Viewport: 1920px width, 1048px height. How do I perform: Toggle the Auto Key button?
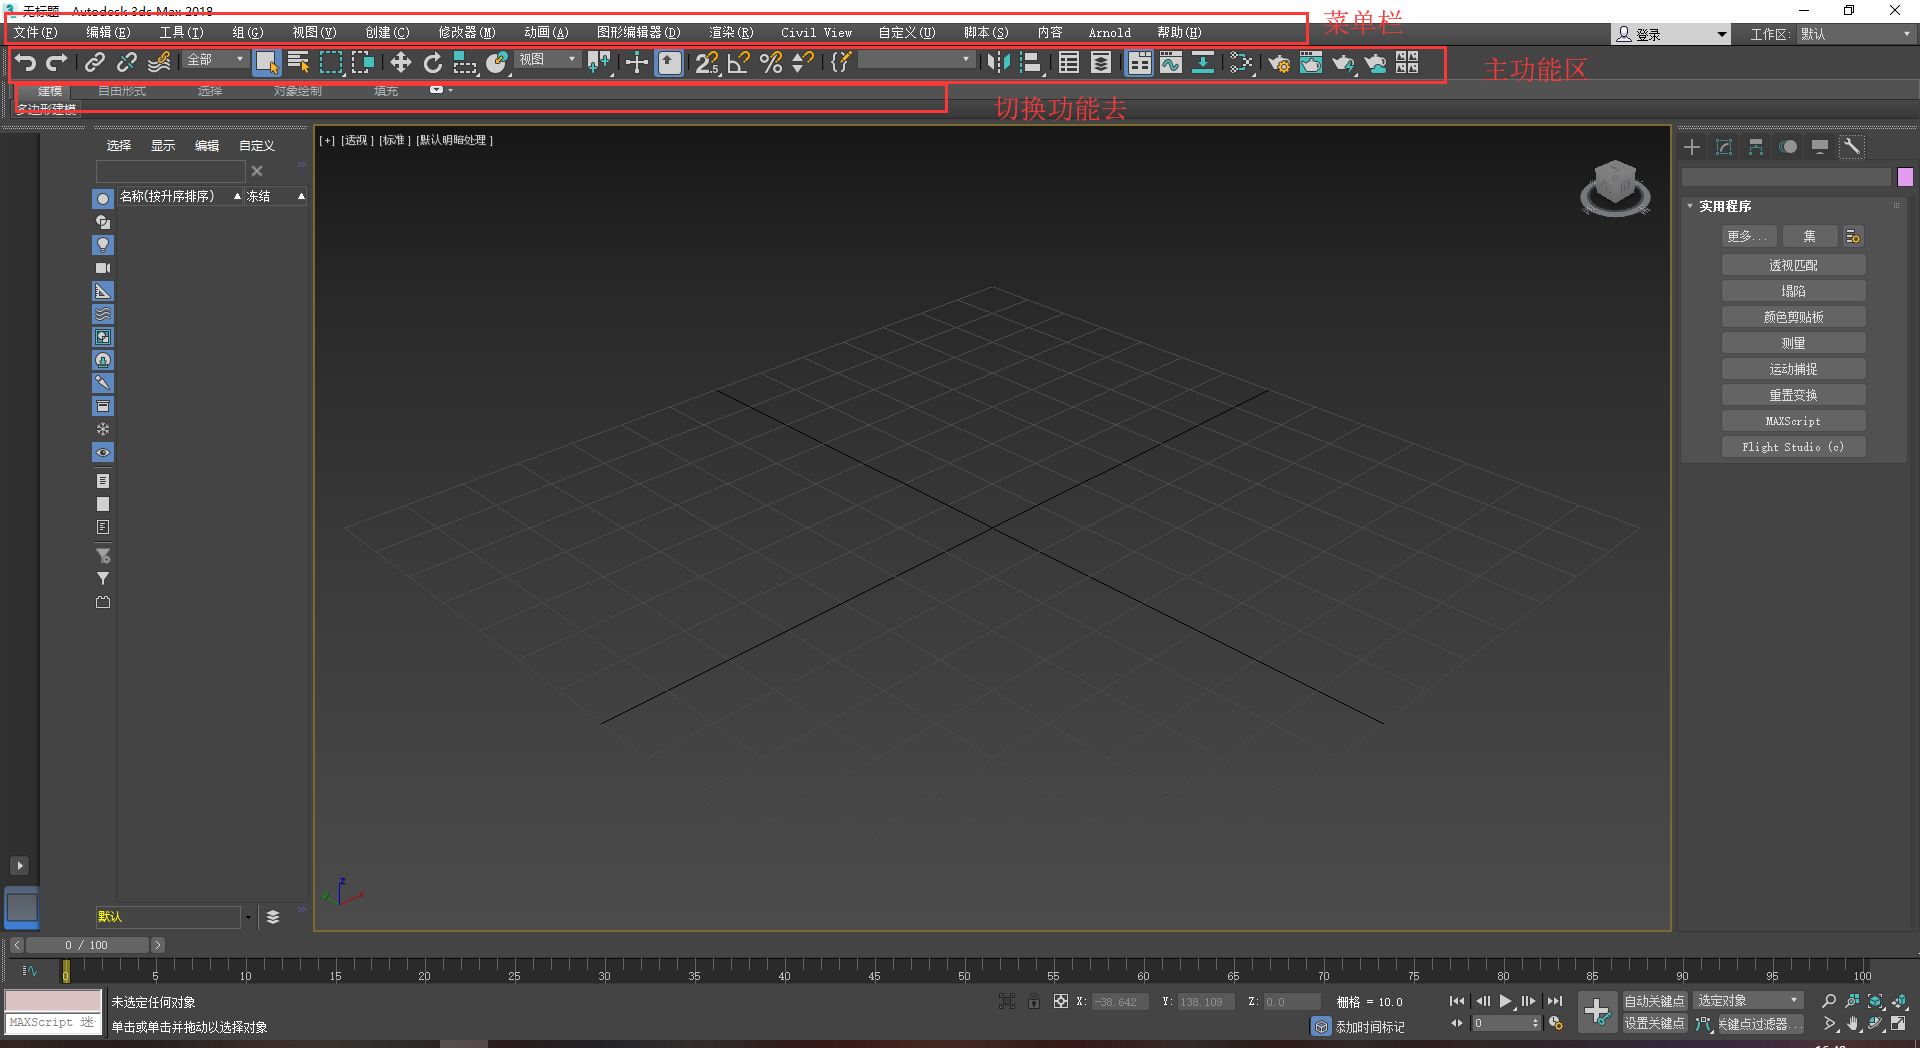pyautogui.click(x=1654, y=999)
